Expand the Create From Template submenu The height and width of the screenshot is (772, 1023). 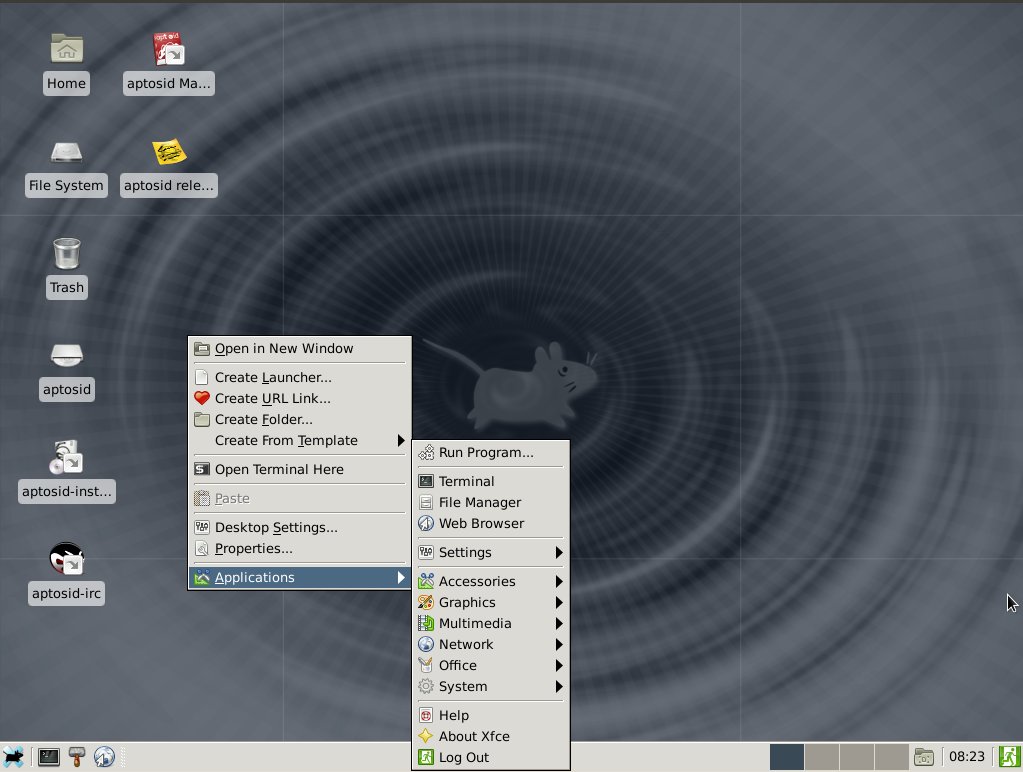click(x=299, y=440)
